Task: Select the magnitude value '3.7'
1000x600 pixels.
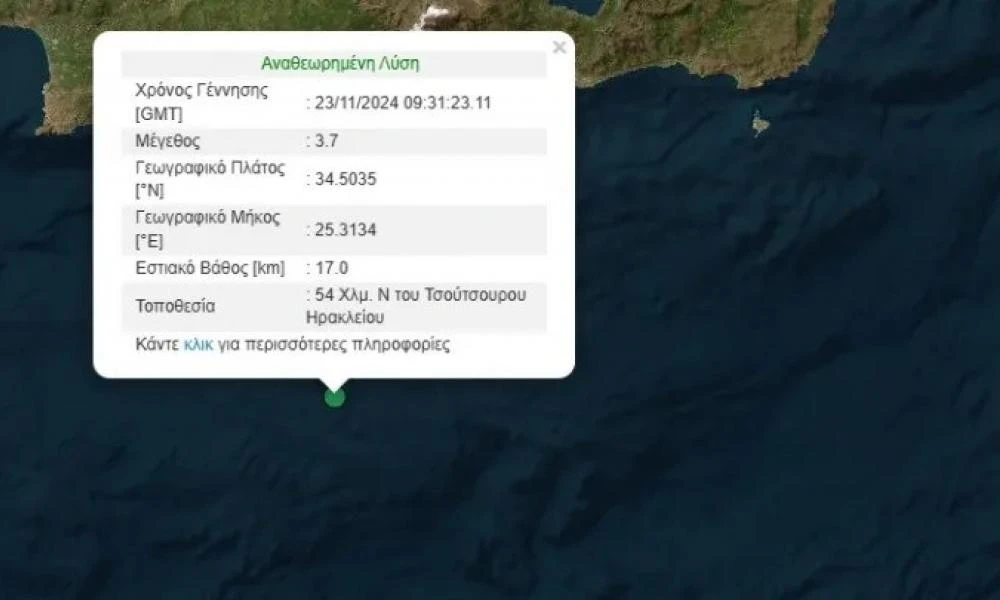Action: [327, 141]
